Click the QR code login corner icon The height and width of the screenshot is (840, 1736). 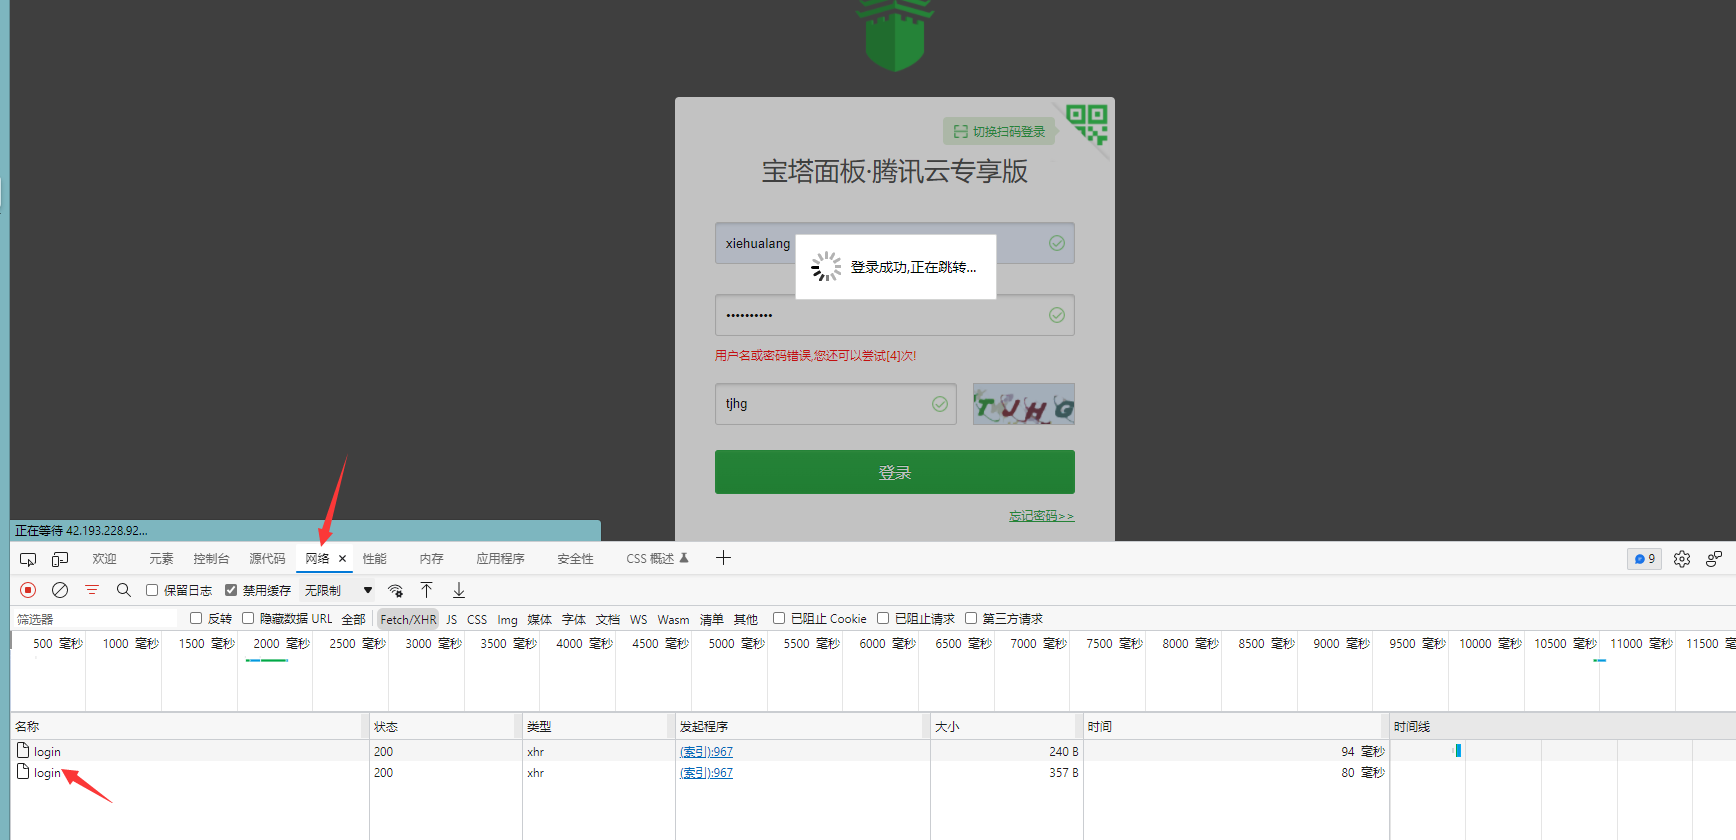pos(1086,125)
